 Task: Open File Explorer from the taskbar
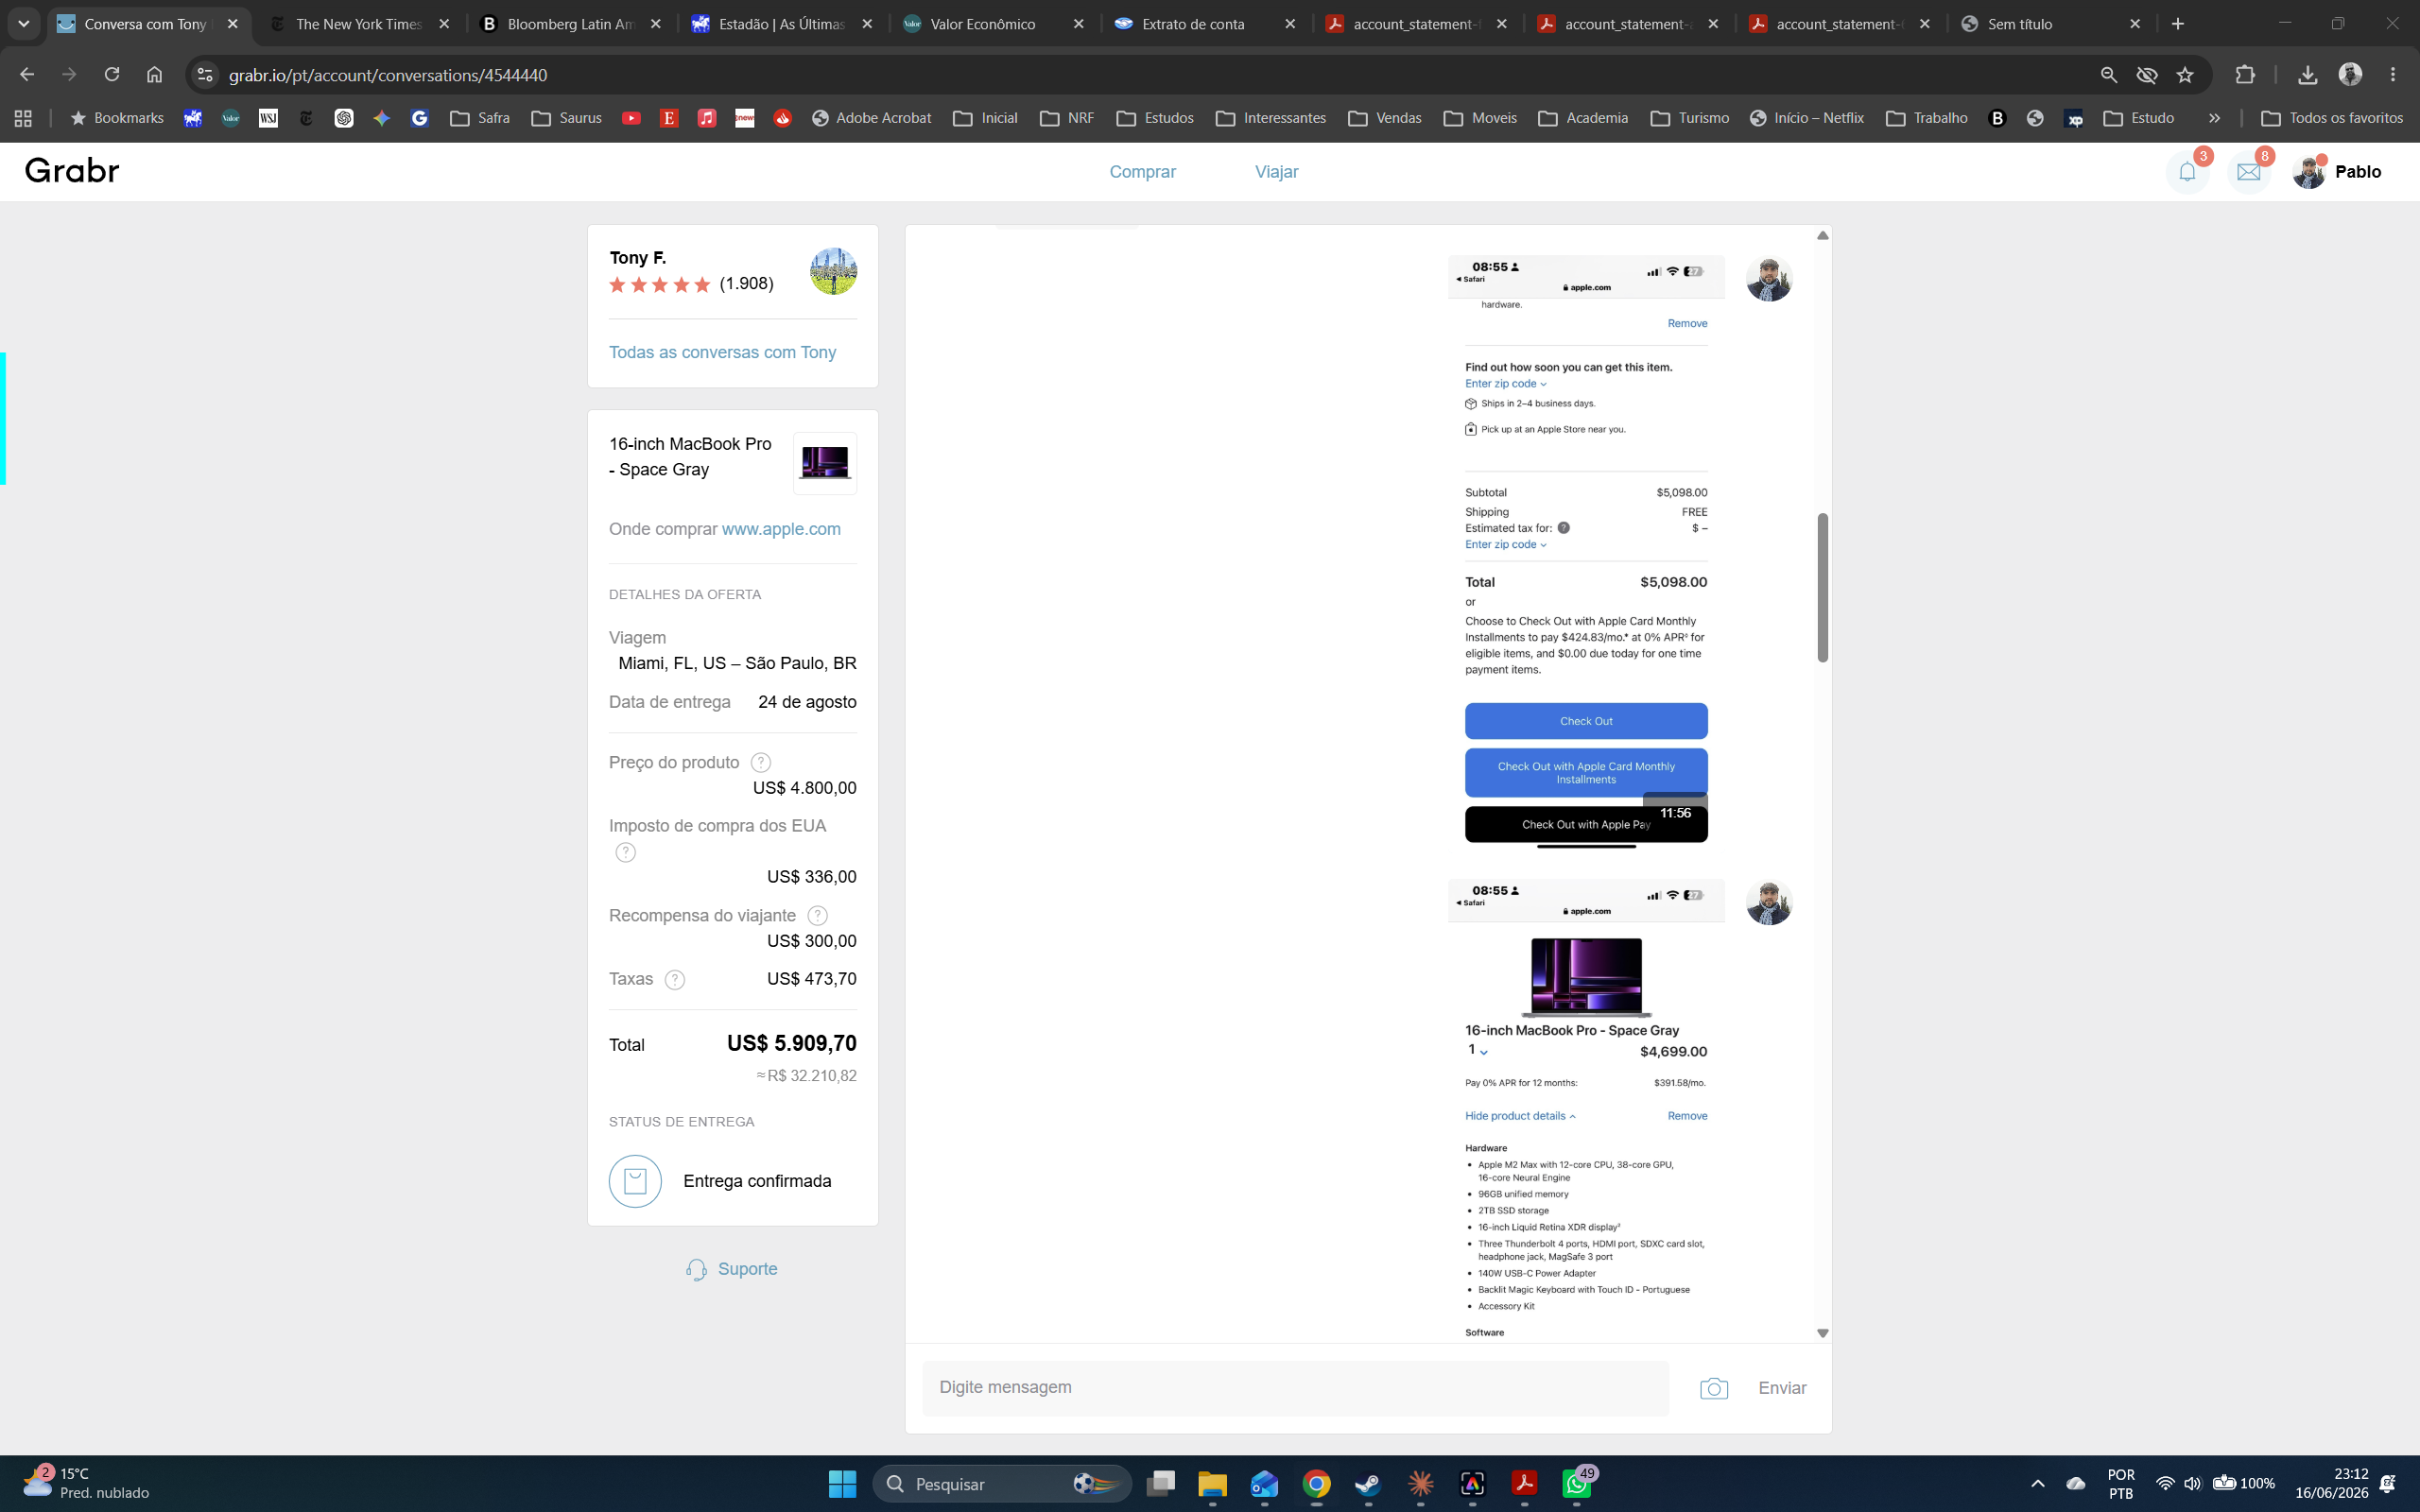1212,1484
